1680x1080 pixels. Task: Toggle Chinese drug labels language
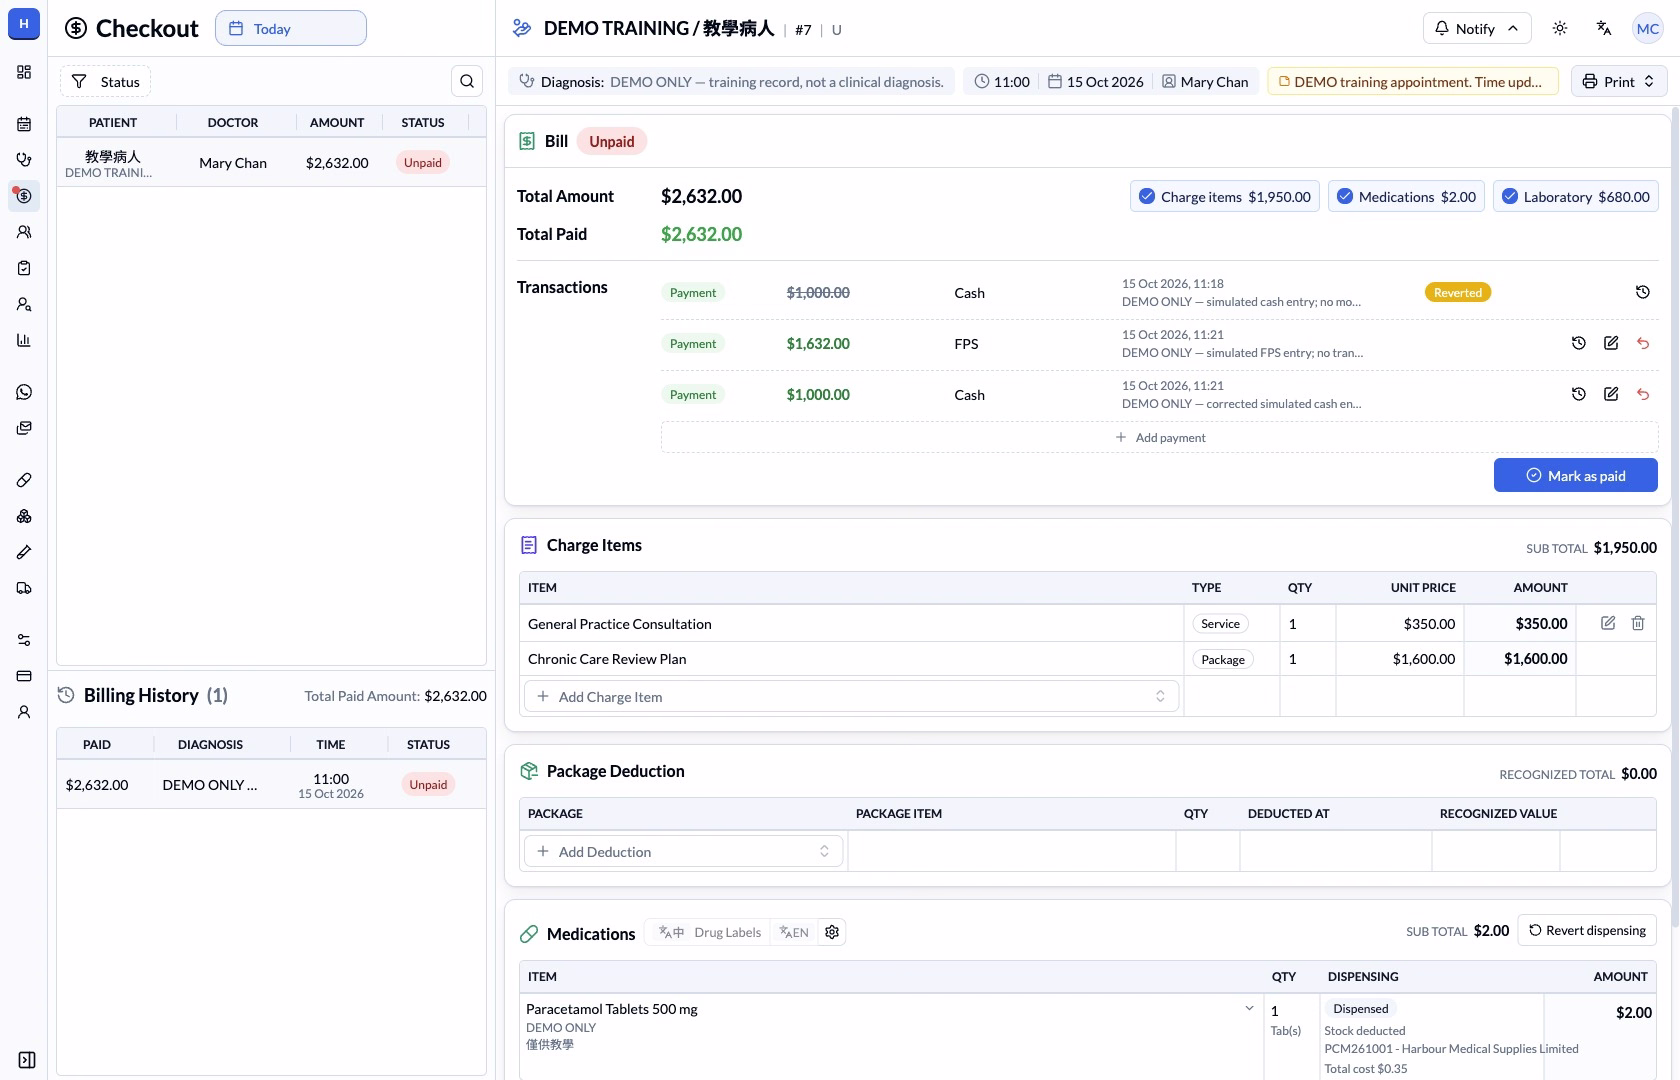[x=671, y=932]
